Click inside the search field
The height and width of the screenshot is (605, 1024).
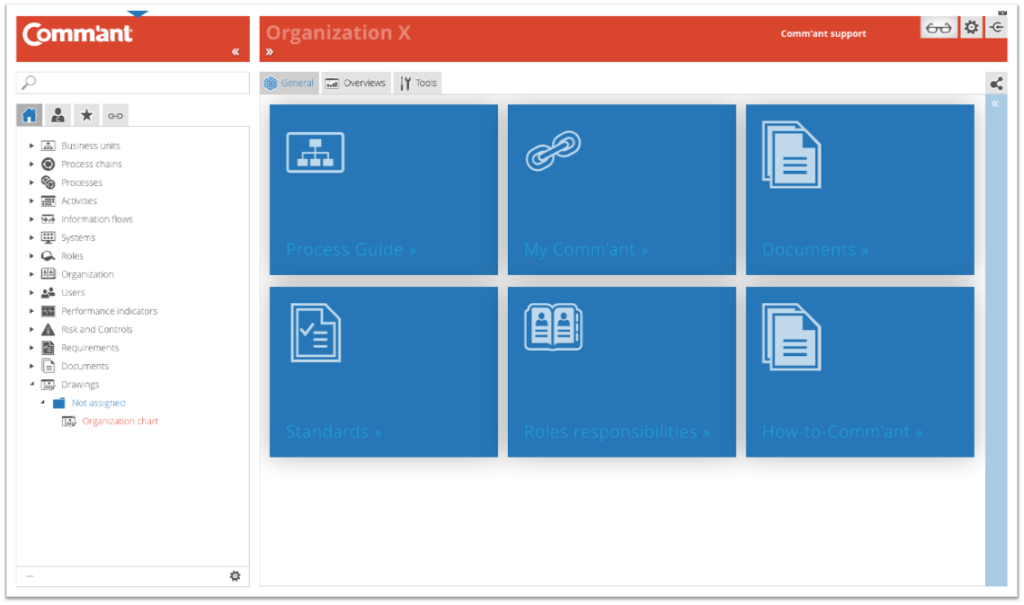click(130, 83)
